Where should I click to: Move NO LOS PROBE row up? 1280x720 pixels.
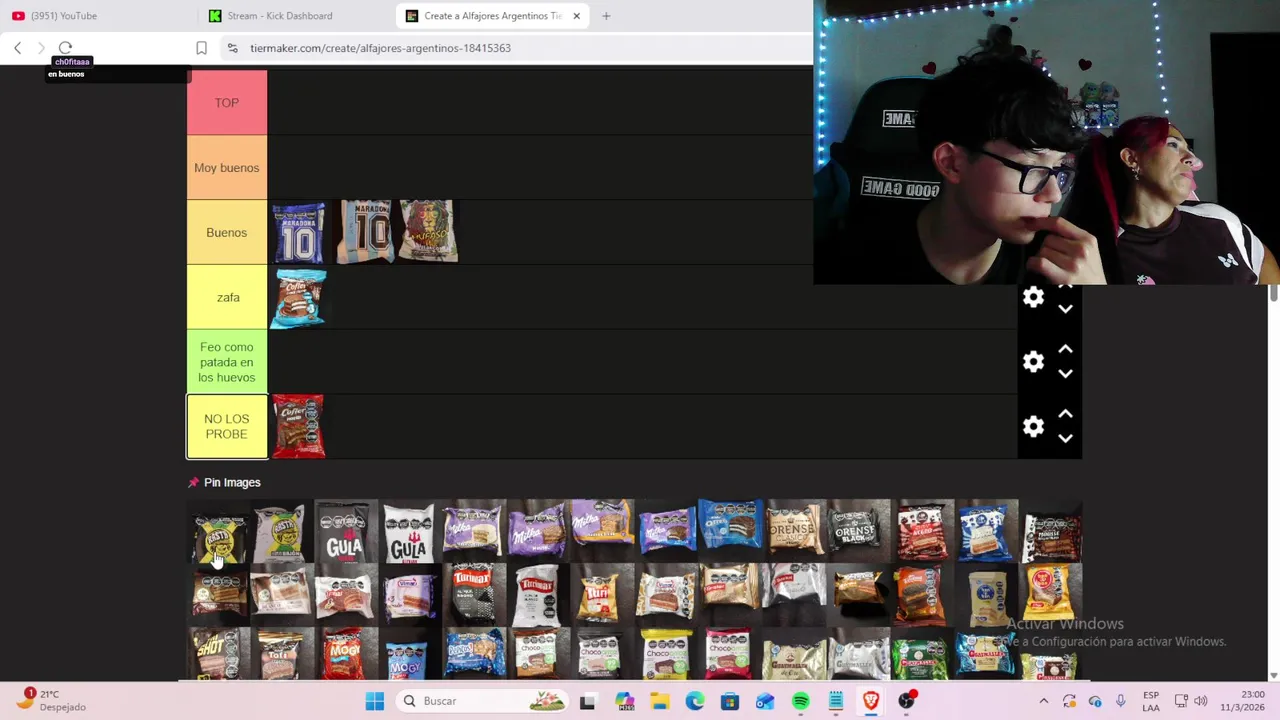(1065, 414)
